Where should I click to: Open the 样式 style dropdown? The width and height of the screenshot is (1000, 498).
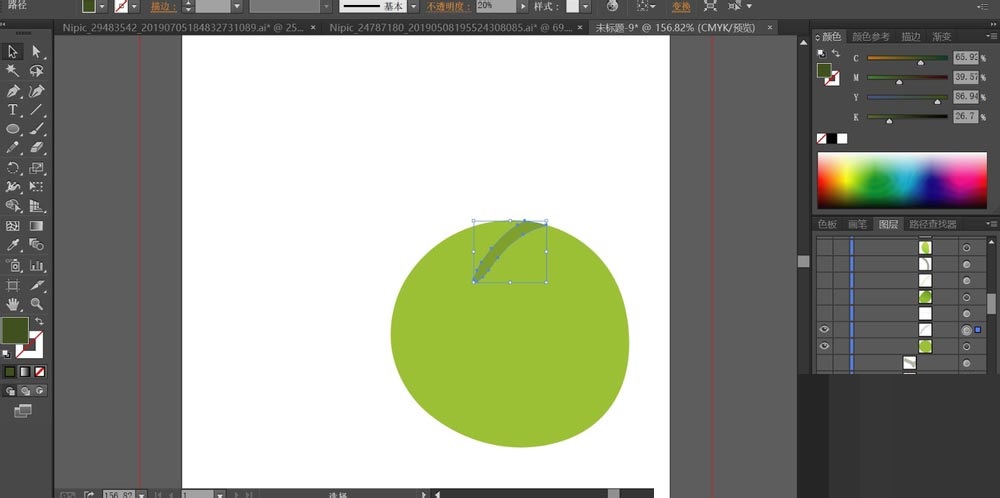[587, 6]
